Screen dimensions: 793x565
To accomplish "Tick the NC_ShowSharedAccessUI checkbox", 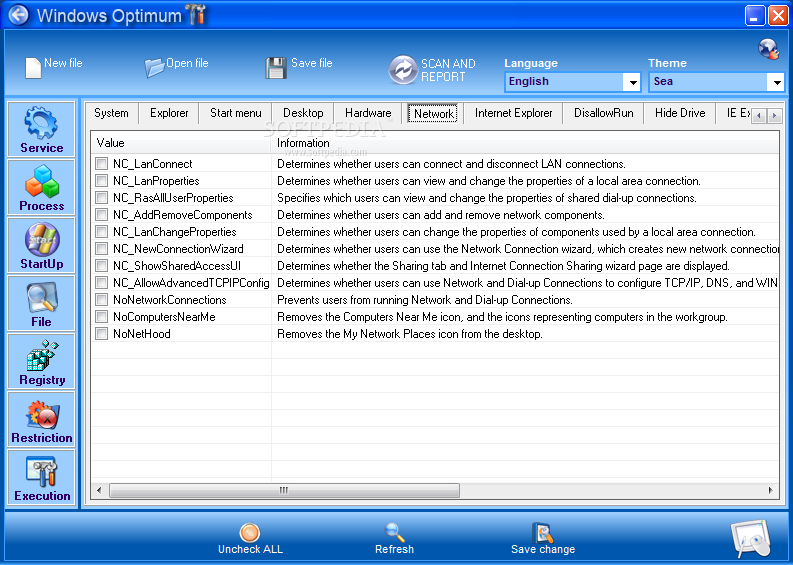I will pyautogui.click(x=102, y=266).
